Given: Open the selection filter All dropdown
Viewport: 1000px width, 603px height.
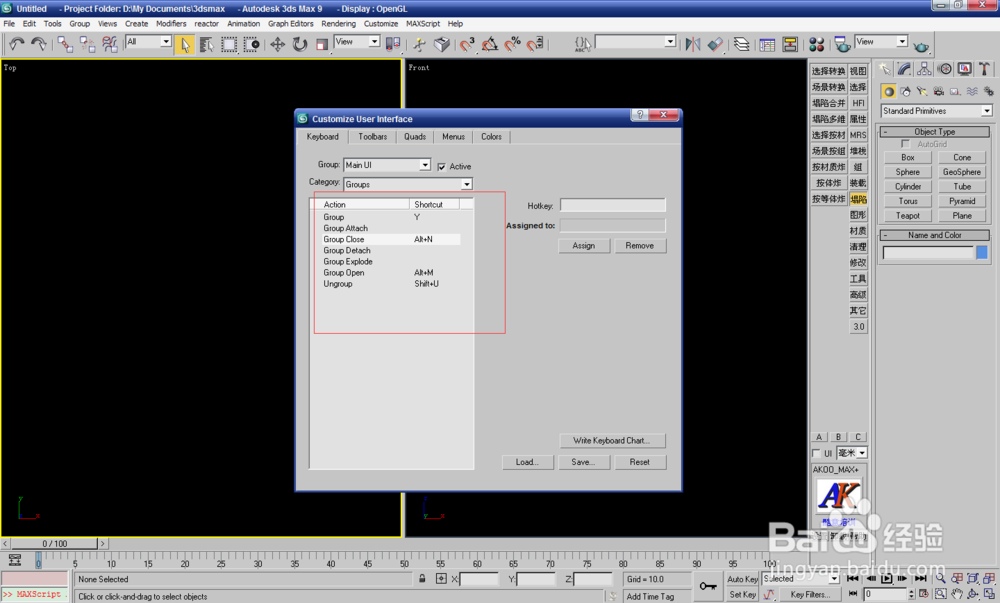Looking at the screenshot, I should pos(149,41).
